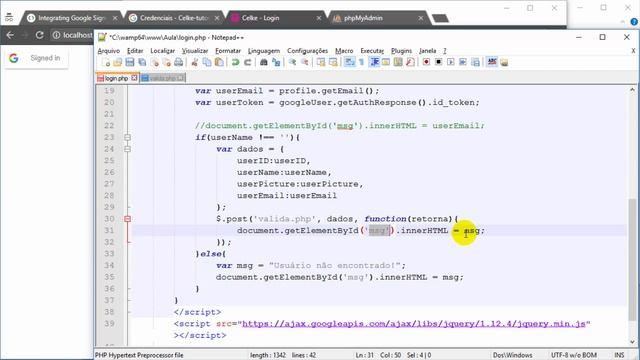Click the scrollbar down arrow in editor
The width and height of the screenshot is (640, 360).
tap(632, 342)
